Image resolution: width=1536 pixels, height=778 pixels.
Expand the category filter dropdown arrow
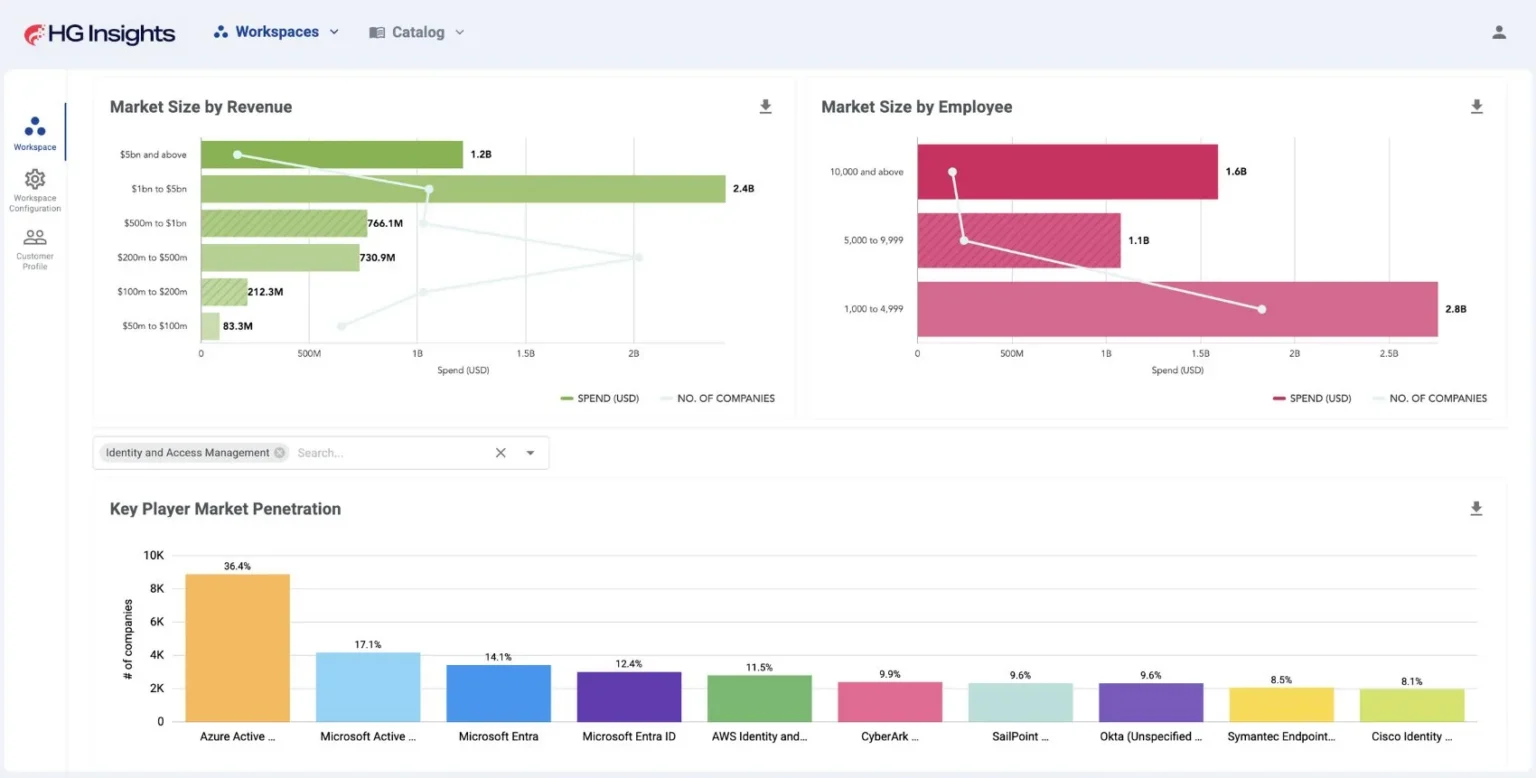tap(530, 453)
